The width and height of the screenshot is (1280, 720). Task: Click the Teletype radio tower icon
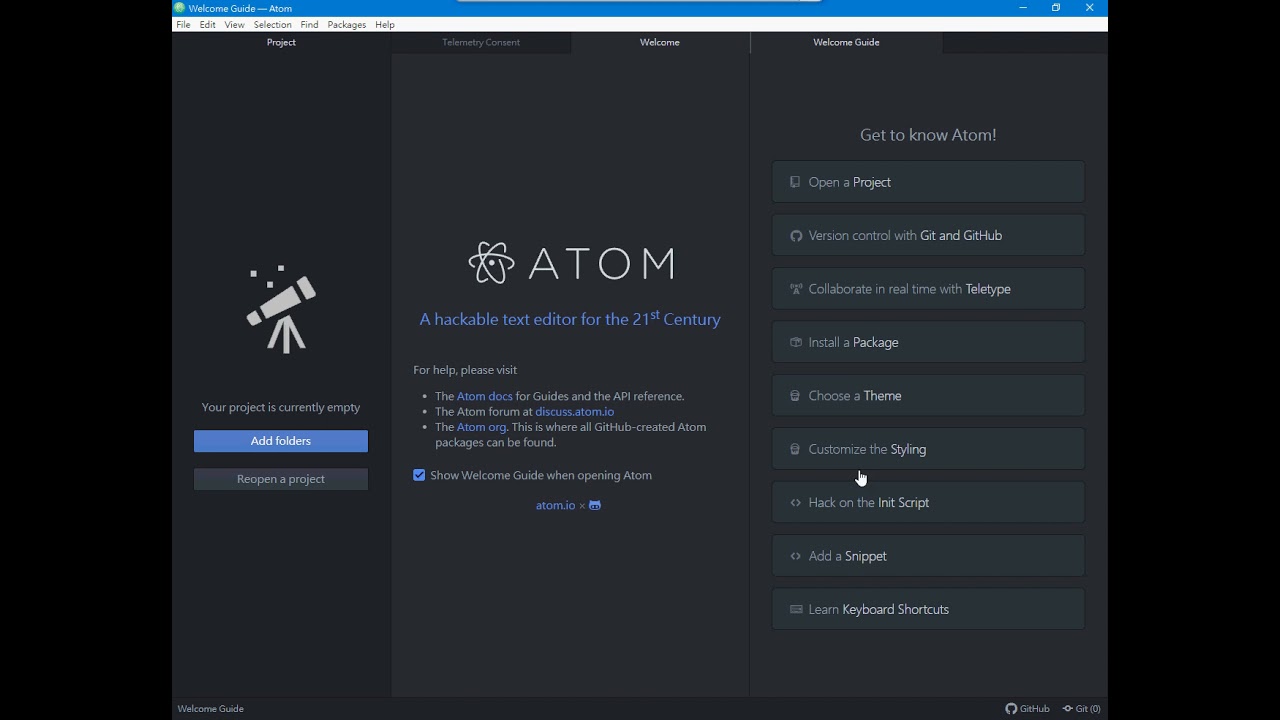796,289
